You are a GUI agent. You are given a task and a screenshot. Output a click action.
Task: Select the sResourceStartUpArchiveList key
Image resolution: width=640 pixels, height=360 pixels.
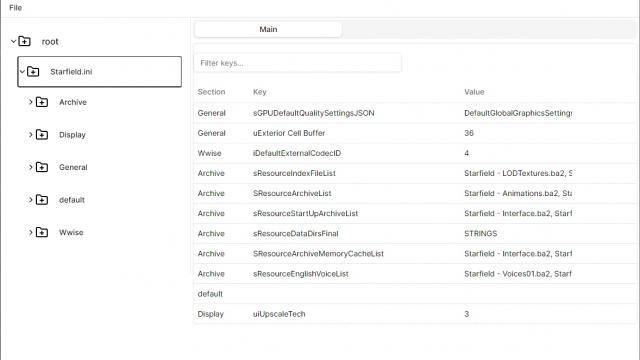click(305, 213)
